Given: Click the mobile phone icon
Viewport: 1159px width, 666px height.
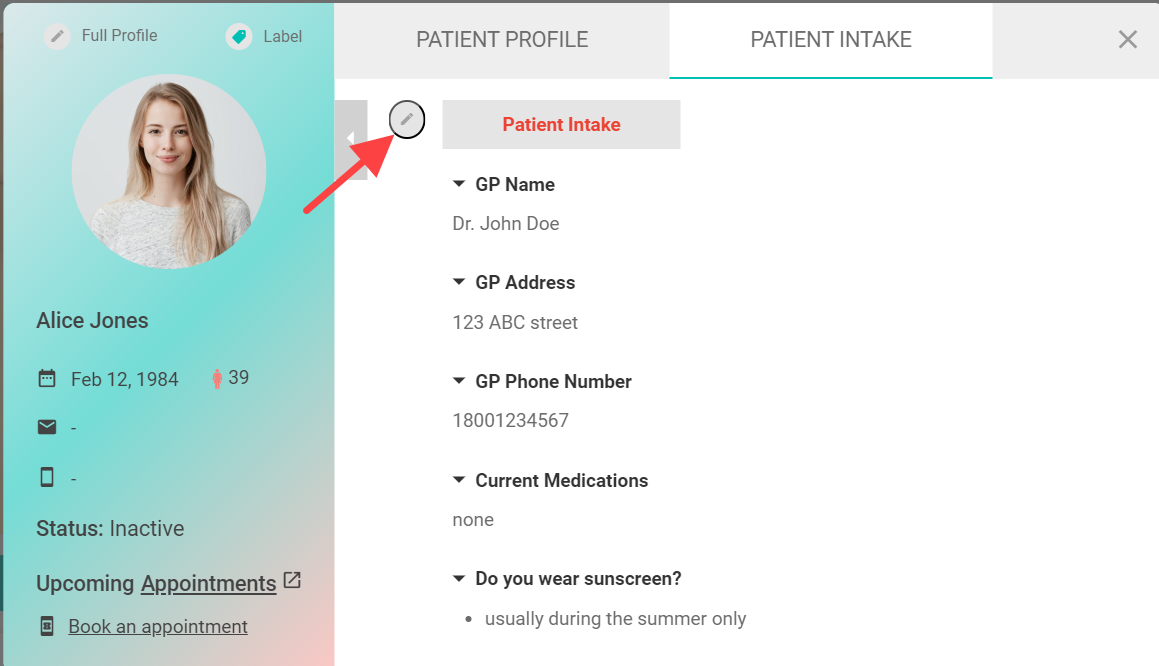Looking at the screenshot, I should pyautogui.click(x=47, y=478).
